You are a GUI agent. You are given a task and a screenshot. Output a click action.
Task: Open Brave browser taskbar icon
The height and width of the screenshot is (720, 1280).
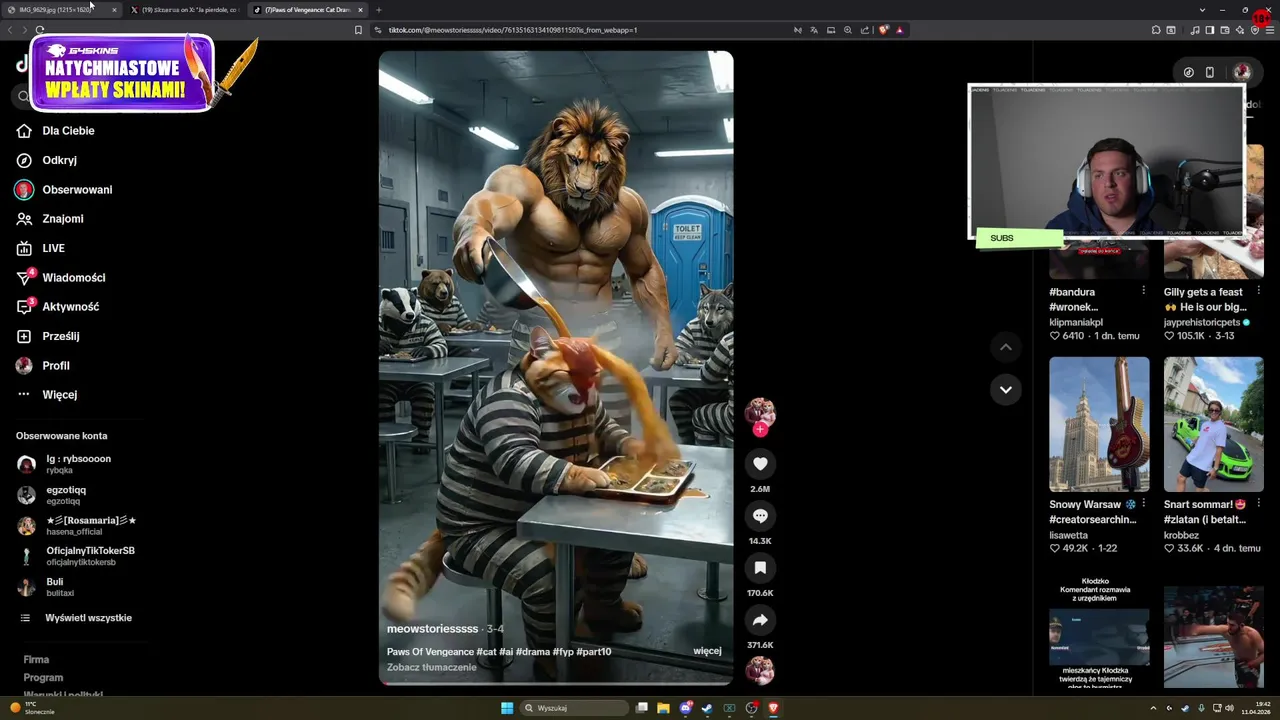click(x=773, y=708)
